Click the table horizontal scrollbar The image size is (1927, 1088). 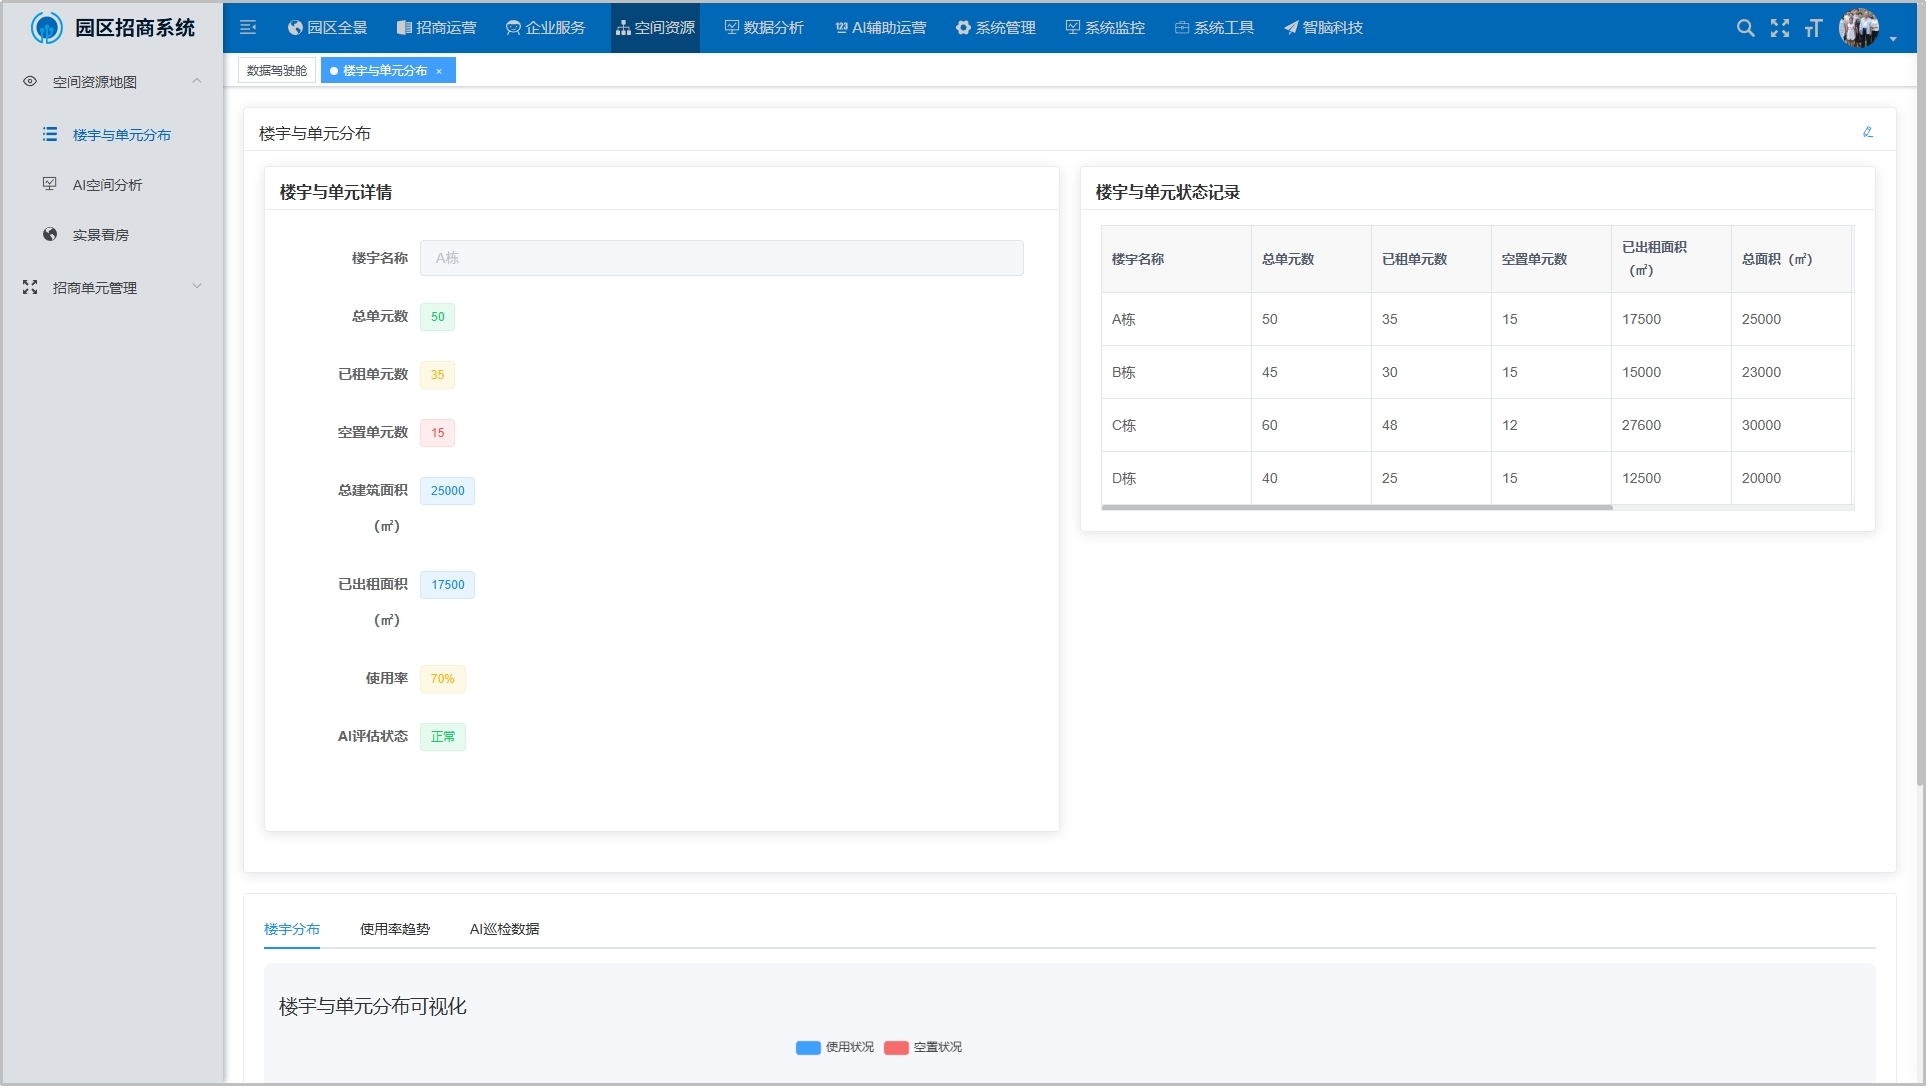point(1356,508)
